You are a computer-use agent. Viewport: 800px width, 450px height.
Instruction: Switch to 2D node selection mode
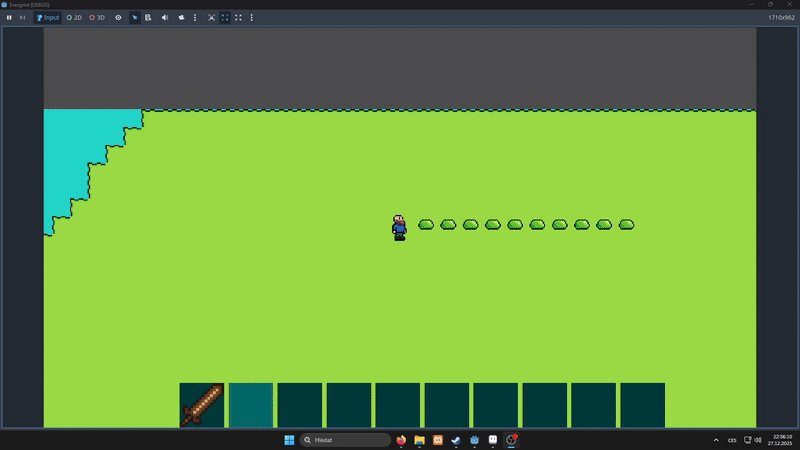pyautogui.click(x=74, y=17)
